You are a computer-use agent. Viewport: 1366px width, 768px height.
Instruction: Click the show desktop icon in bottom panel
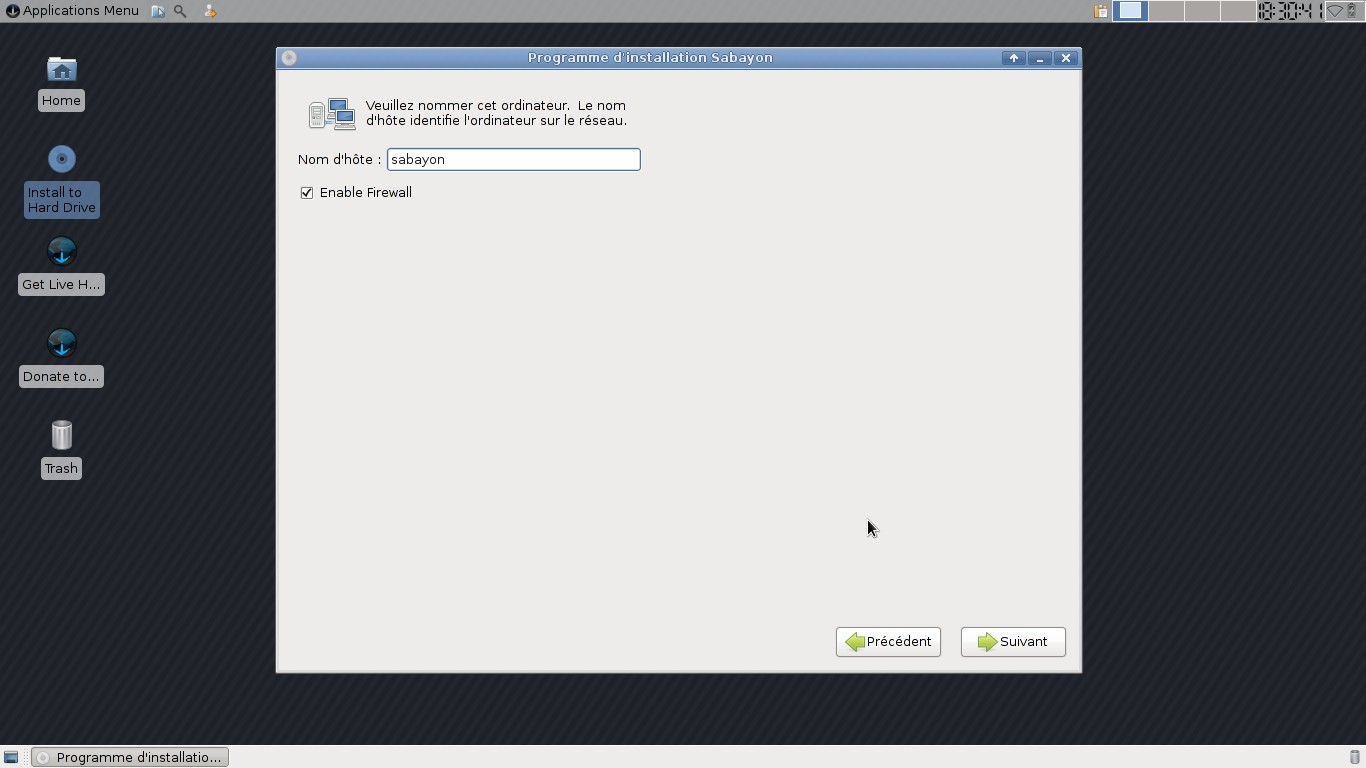pyautogui.click(x=11, y=757)
